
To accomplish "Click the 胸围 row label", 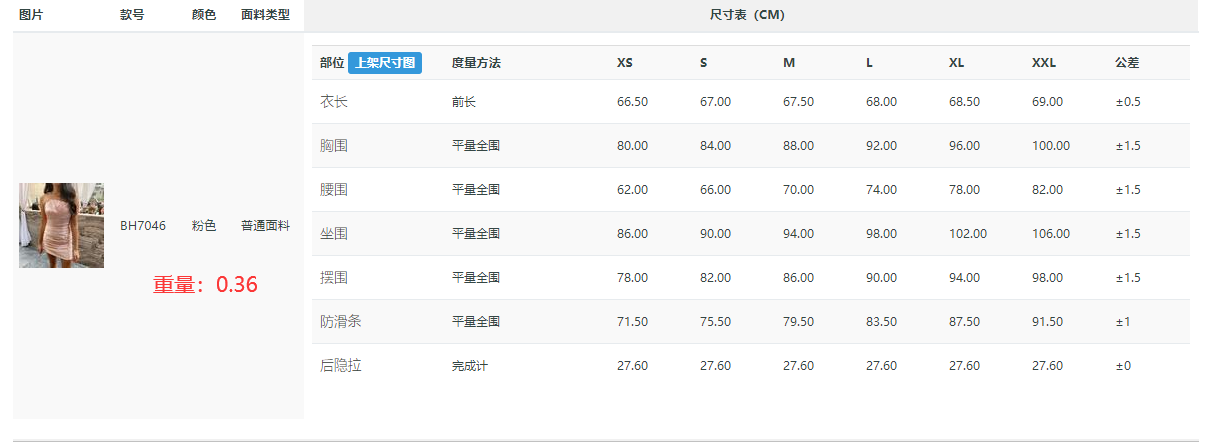I will [334, 146].
